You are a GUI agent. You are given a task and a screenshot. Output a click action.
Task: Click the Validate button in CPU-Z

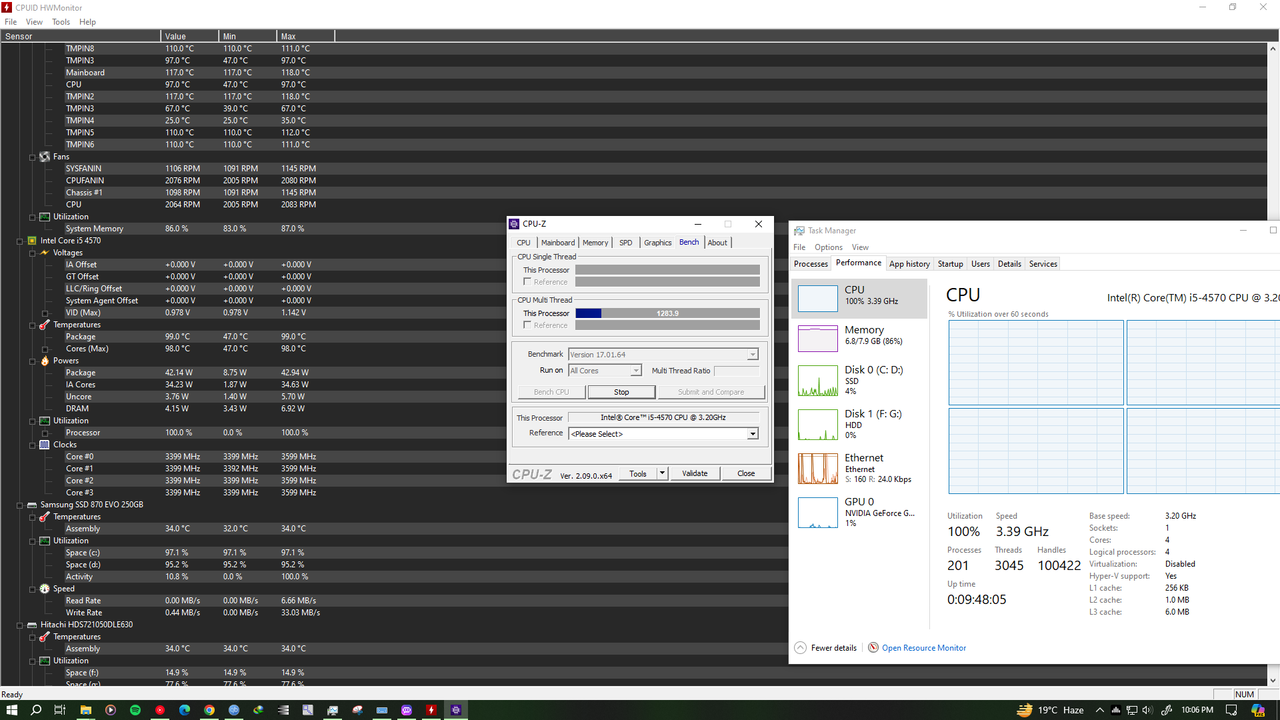point(694,474)
